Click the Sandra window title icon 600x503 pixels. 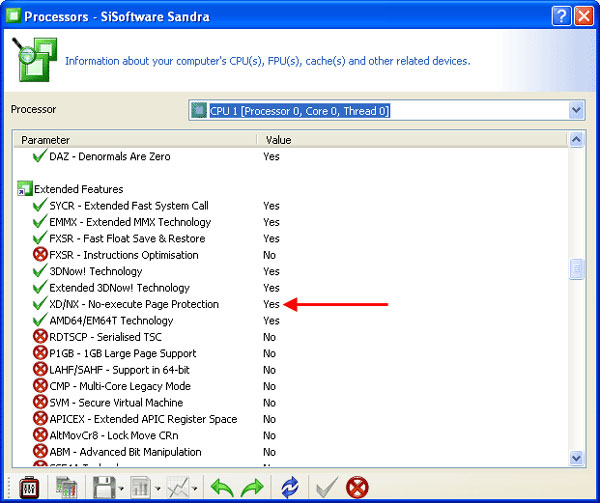coord(13,16)
